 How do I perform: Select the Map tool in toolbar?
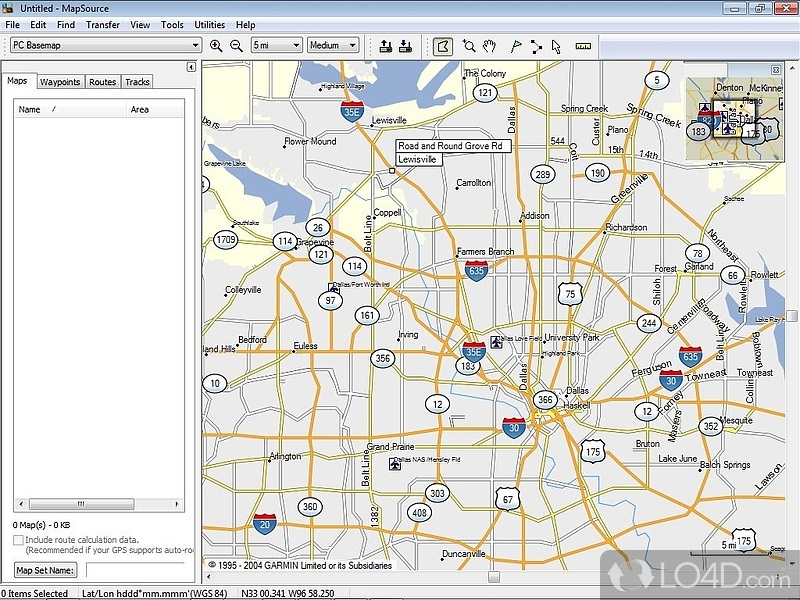443,45
